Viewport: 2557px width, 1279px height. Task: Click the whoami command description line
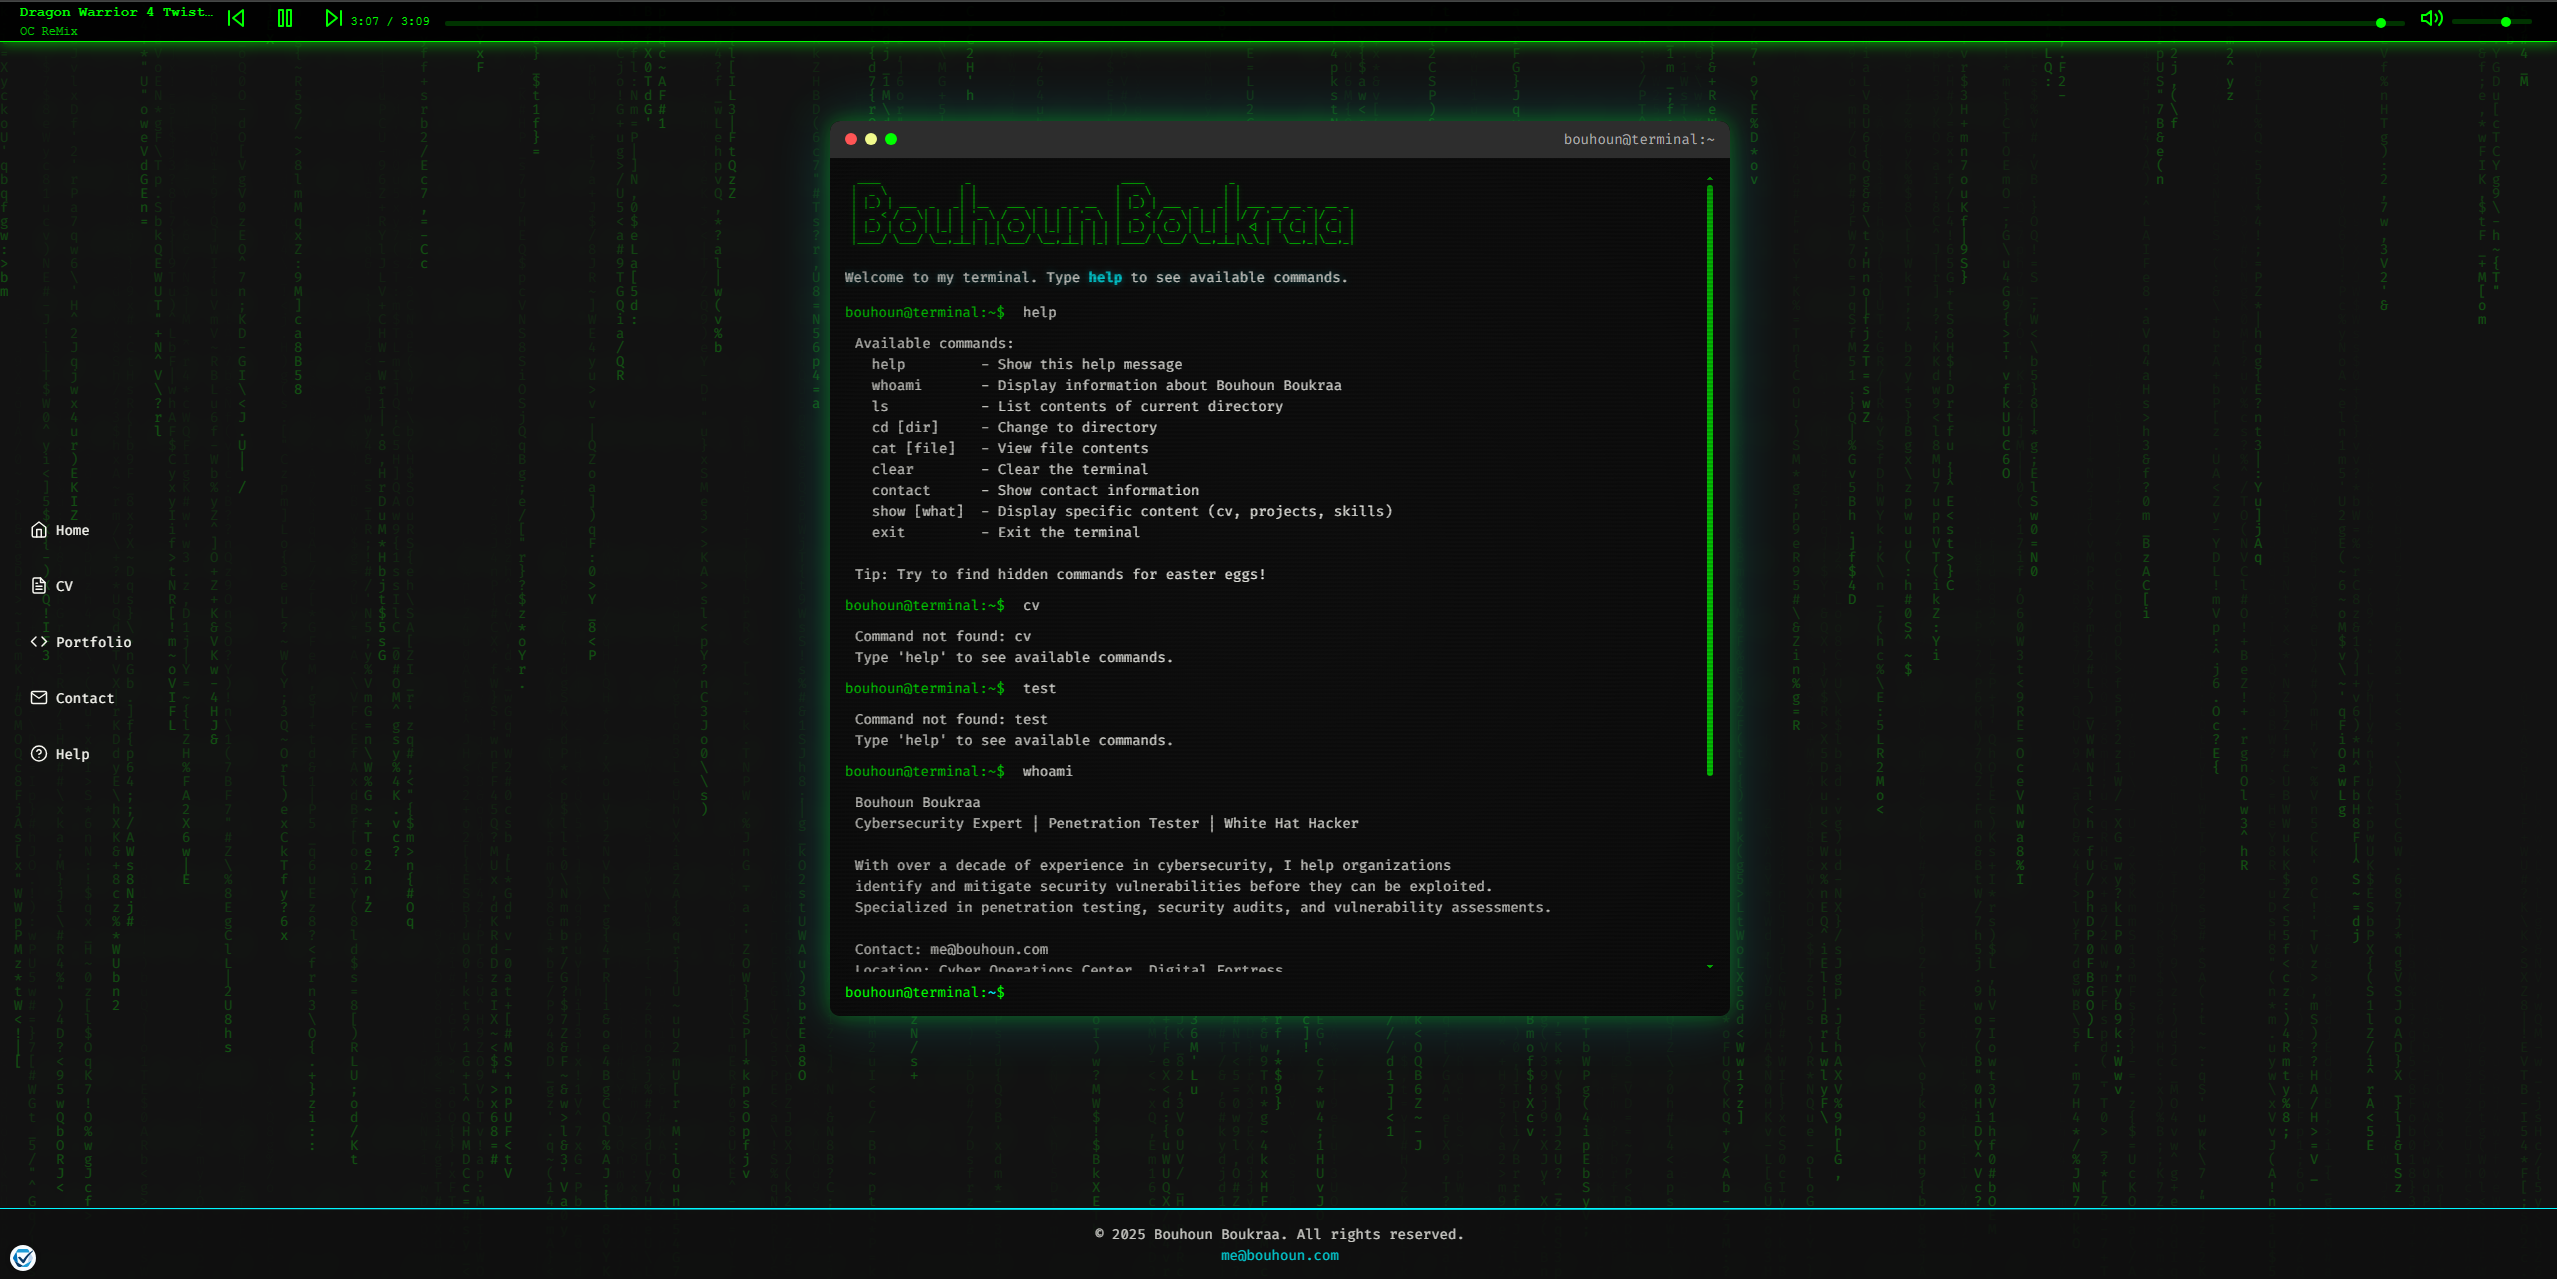pos(1106,386)
